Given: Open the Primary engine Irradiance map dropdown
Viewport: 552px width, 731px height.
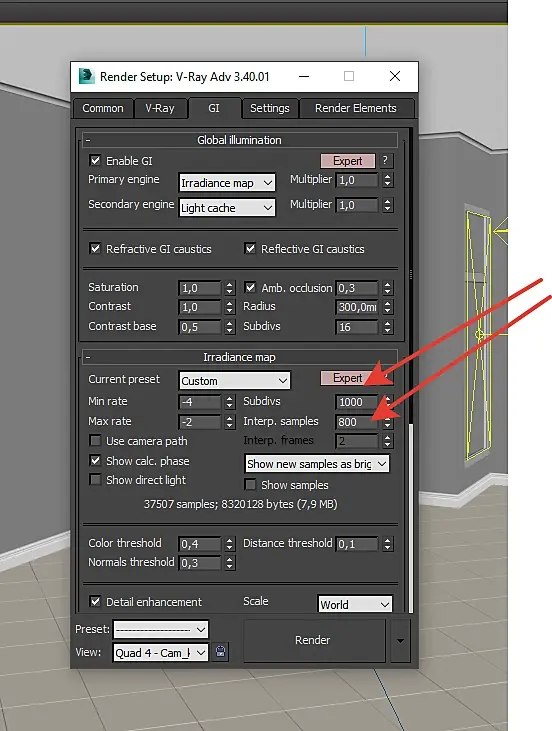Looking at the screenshot, I should (x=227, y=183).
